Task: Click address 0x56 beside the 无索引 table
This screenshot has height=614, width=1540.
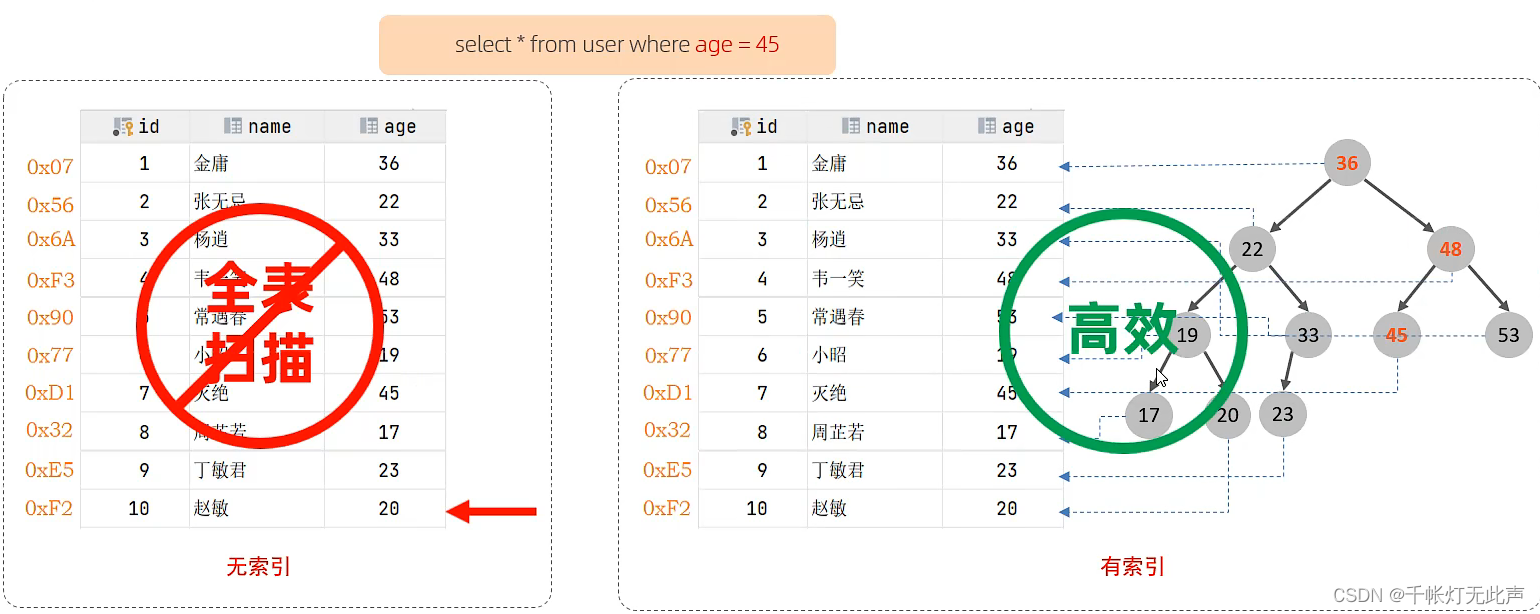Action: click(50, 205)
